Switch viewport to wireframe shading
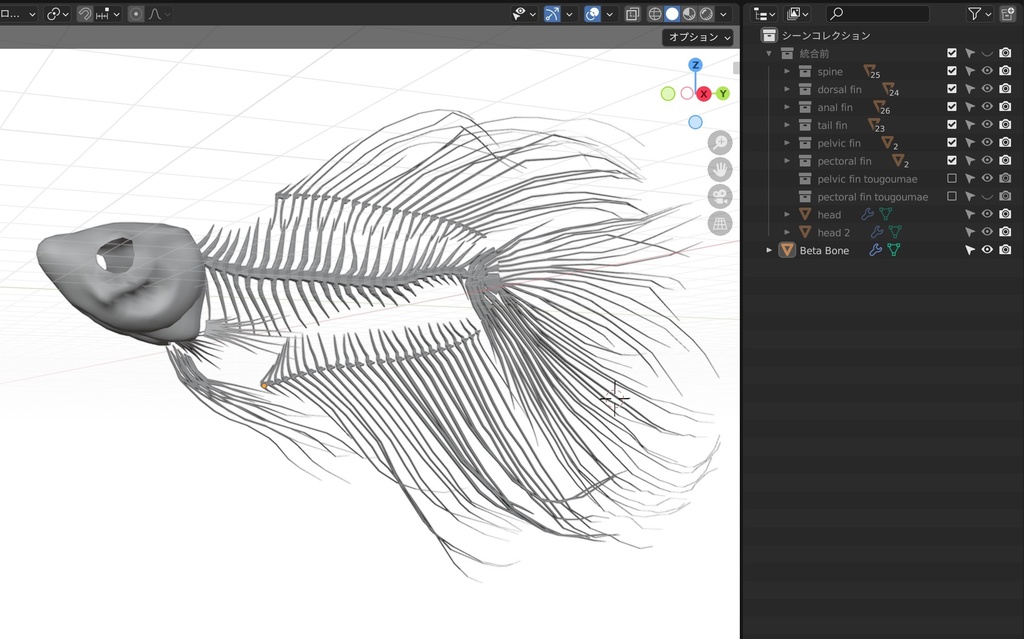Viewport: 1024px width, 639px height. pyautogui.click(x=655, y=13)
